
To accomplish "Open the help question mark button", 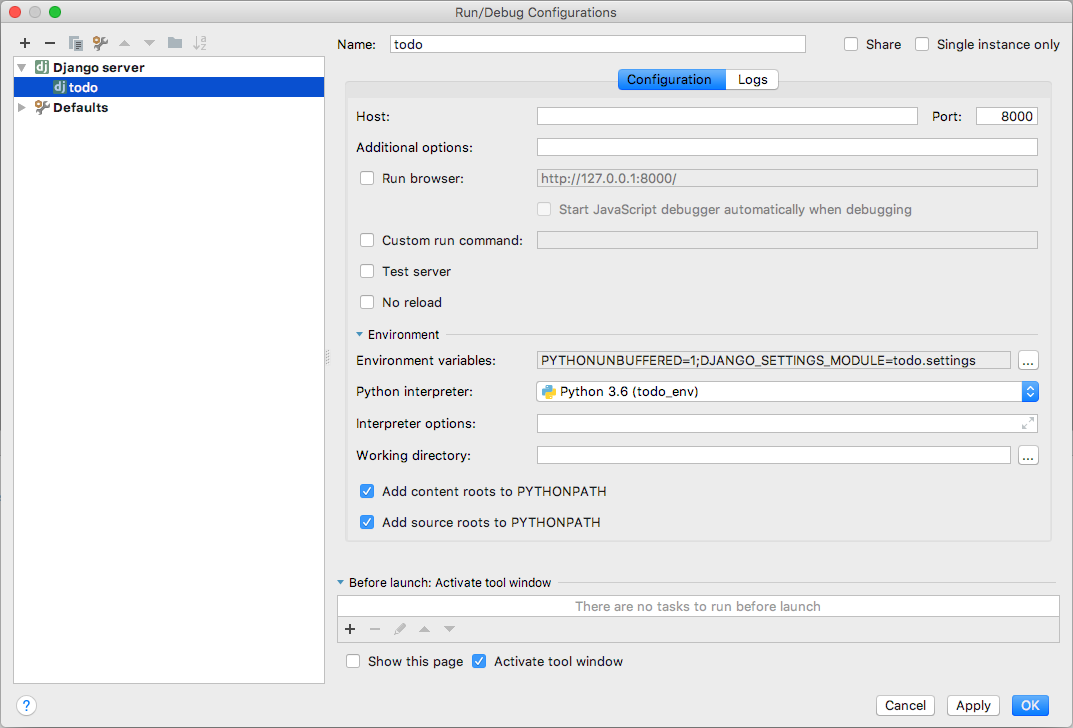I will point(26,705).
